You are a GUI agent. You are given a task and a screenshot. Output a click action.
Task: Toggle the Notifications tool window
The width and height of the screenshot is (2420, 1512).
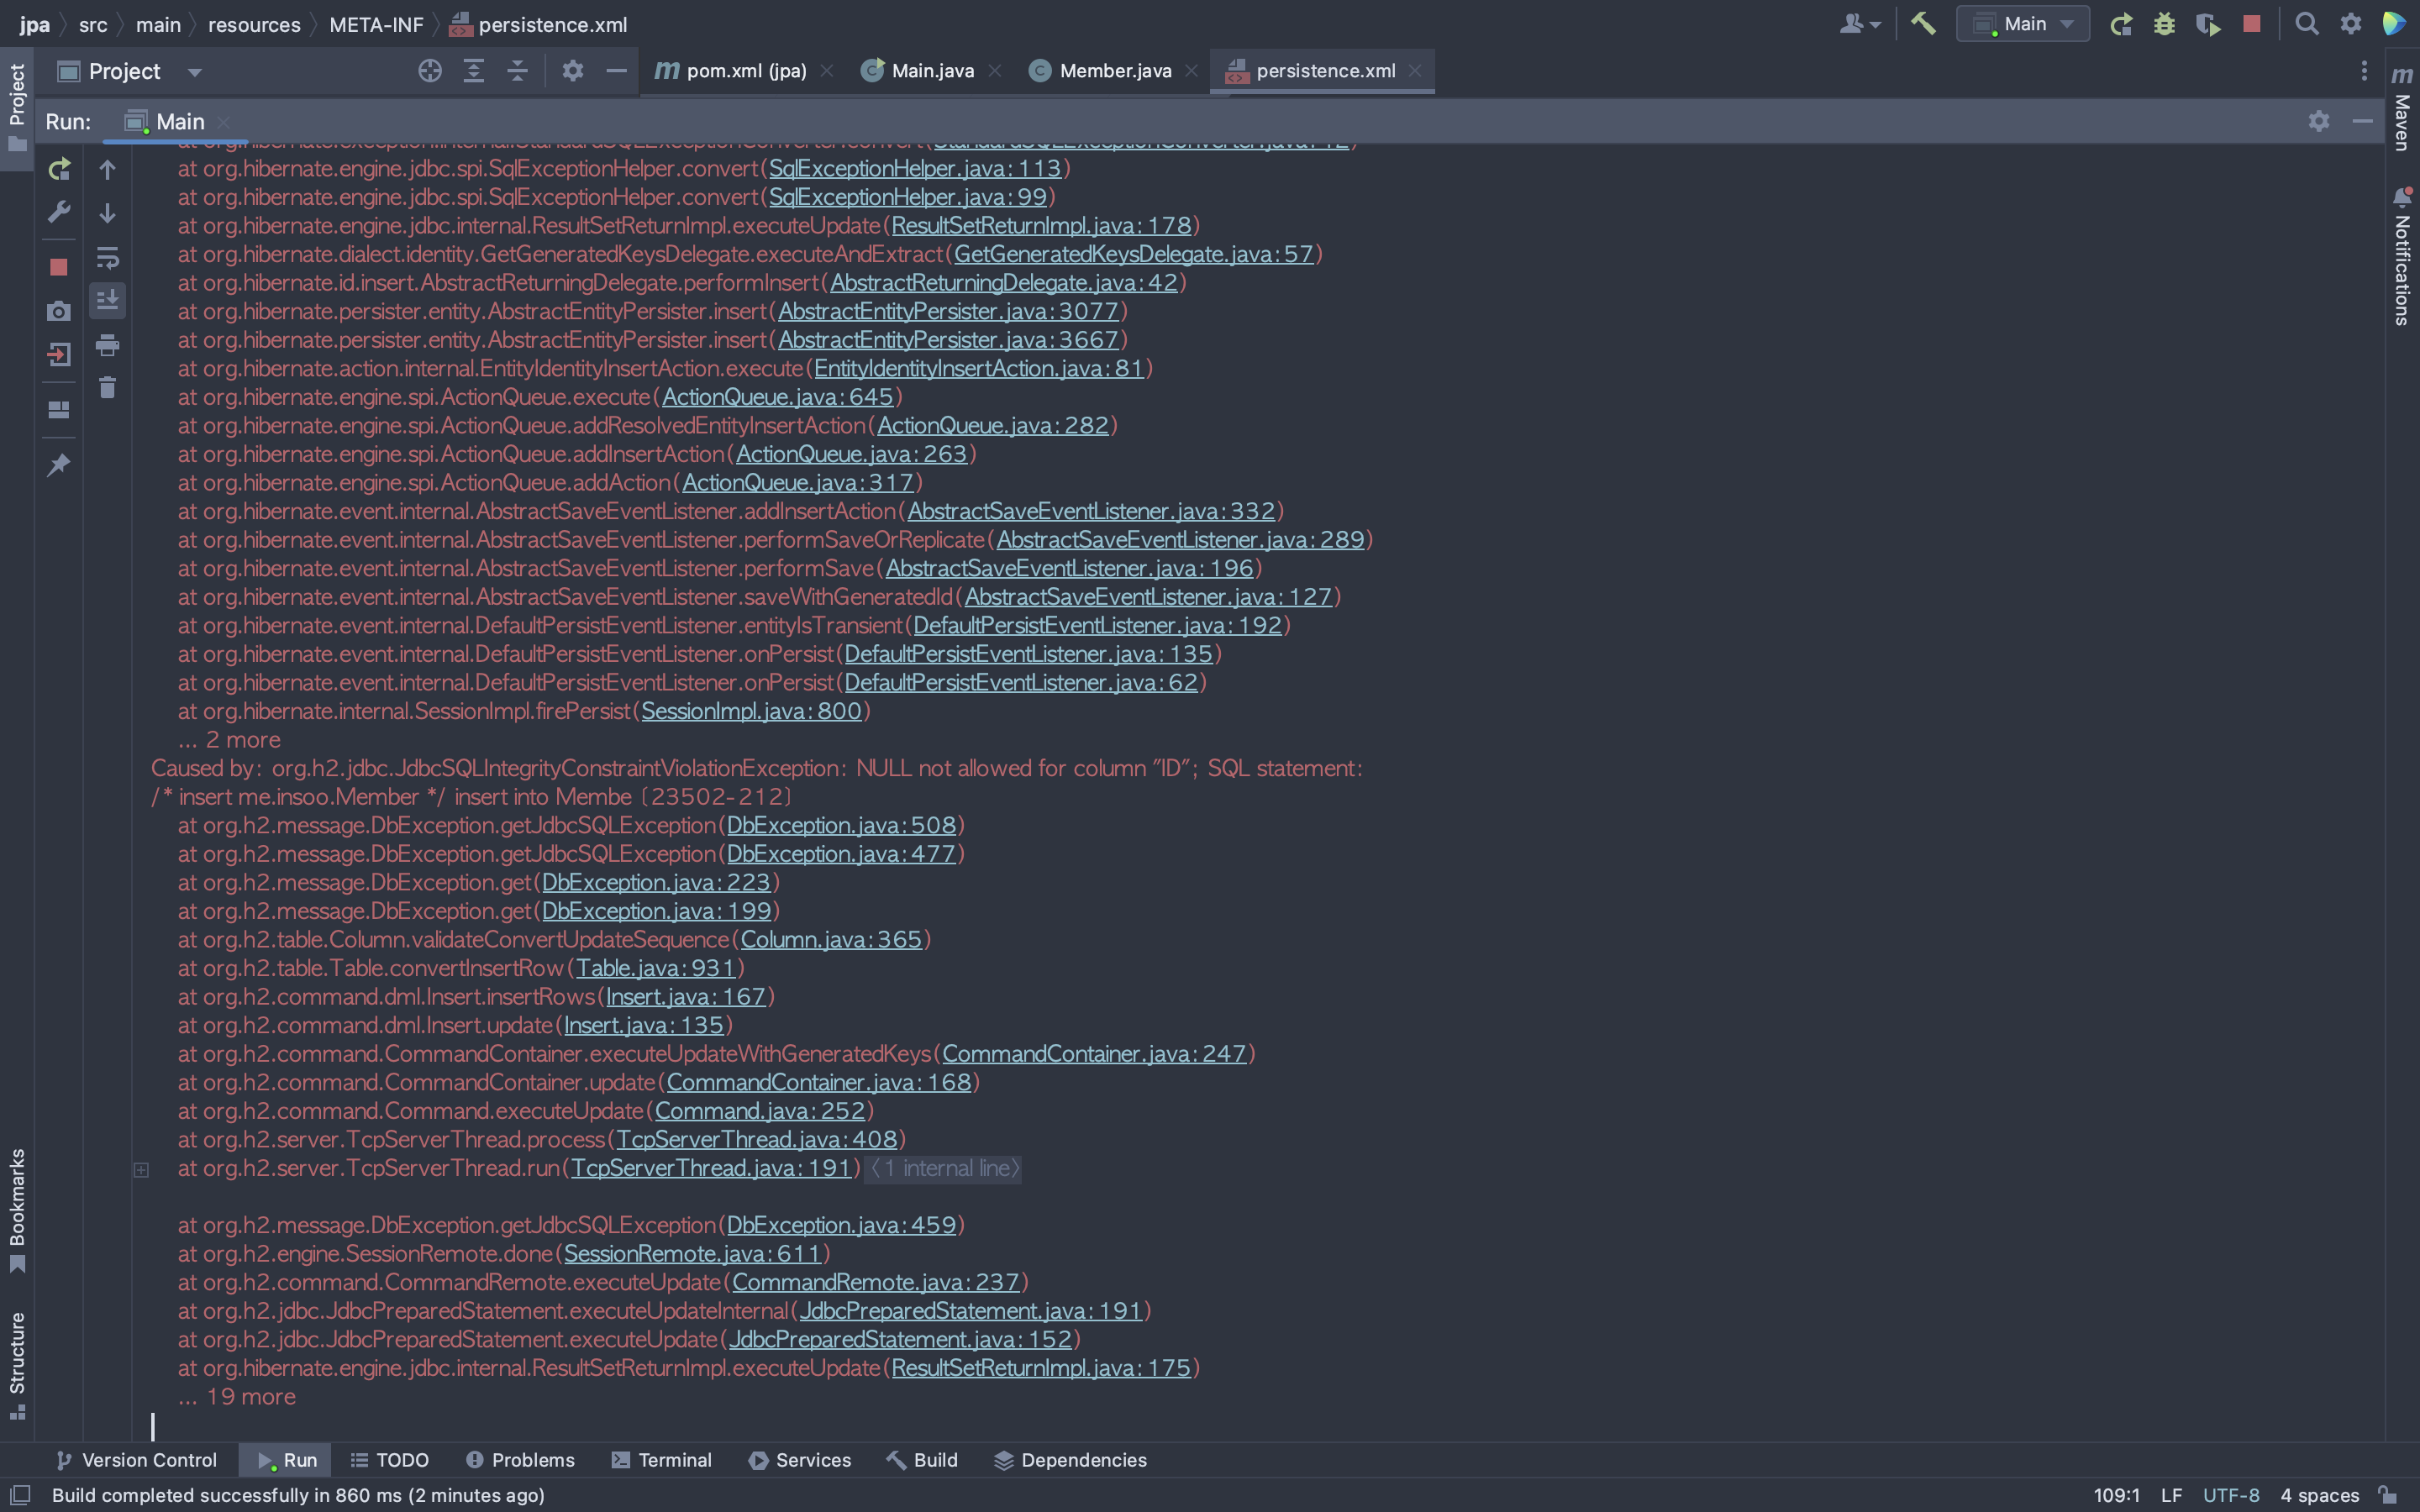(x=2402, y=256)
